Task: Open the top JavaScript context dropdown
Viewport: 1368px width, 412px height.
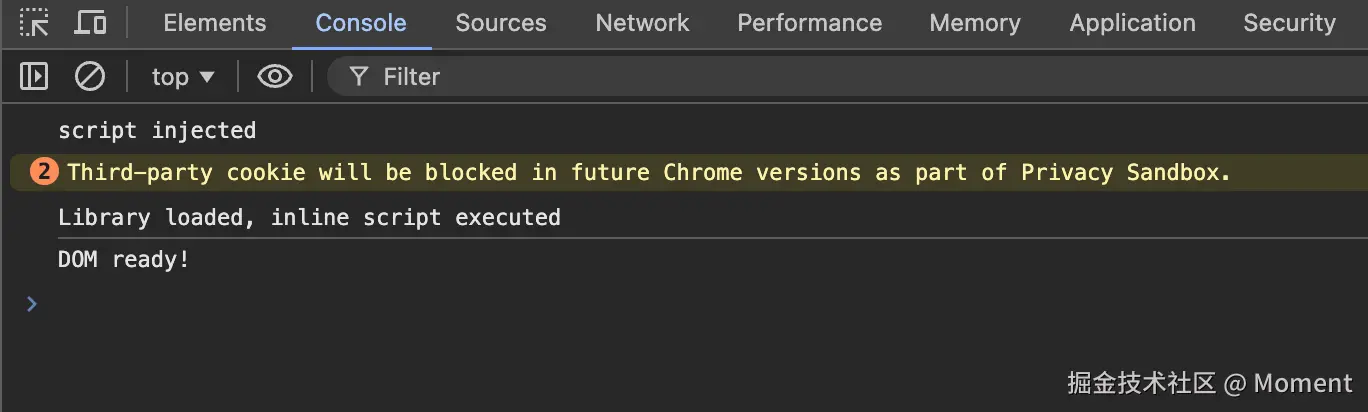Action: [183, 77]
